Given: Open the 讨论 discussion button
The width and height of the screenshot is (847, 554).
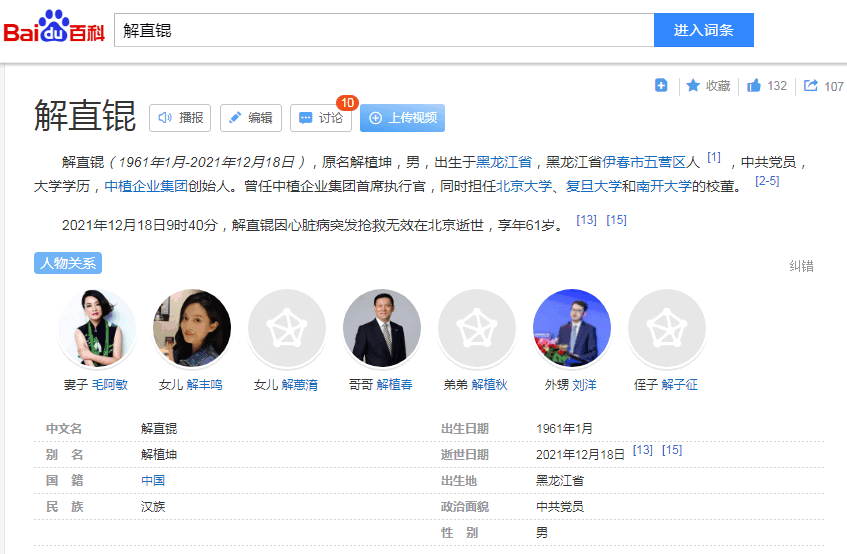Looking at the screenshot, I should click(321, 118).
